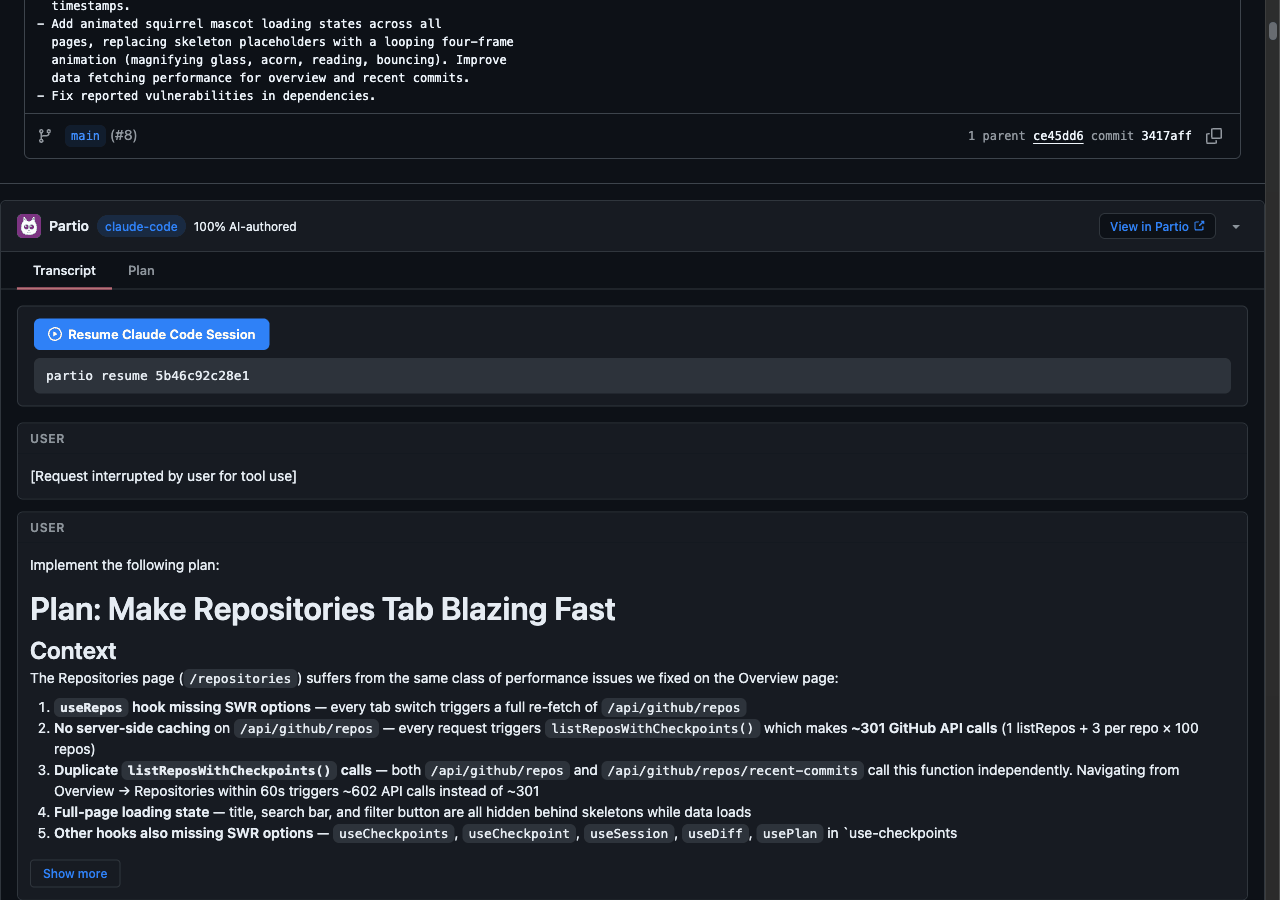Click the View in Partio button
Image resolution: width=1280 pixels, height=900 pixels.
pos(1157,226)
